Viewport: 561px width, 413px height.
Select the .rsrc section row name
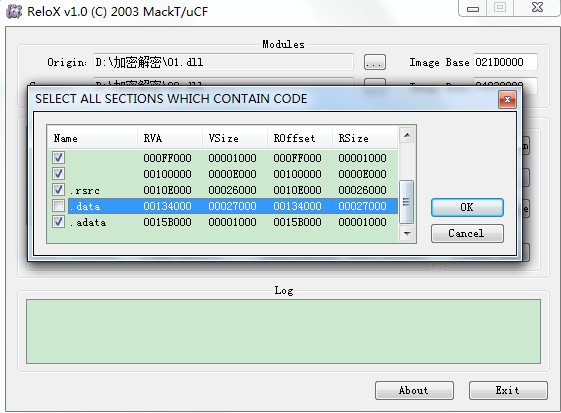[85, 190]
